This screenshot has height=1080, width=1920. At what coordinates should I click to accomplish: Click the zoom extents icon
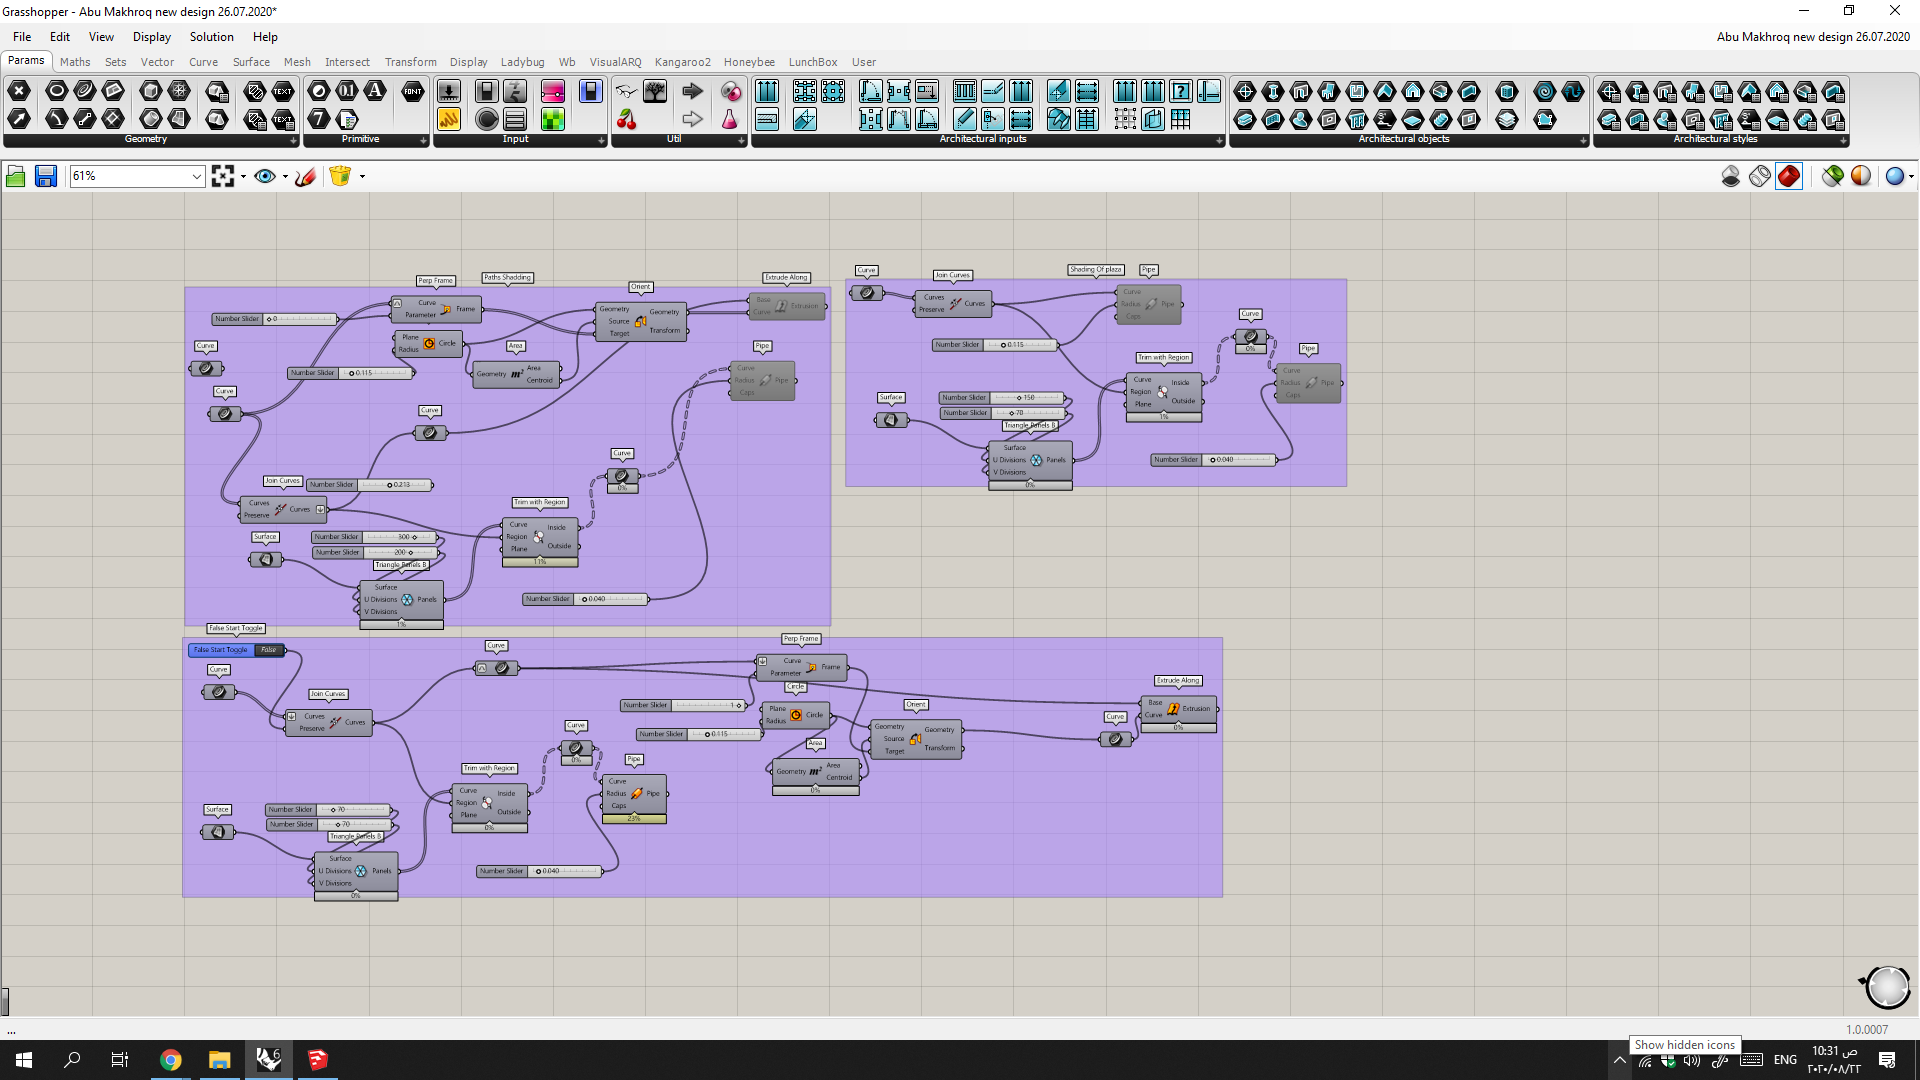click(223, 176)
